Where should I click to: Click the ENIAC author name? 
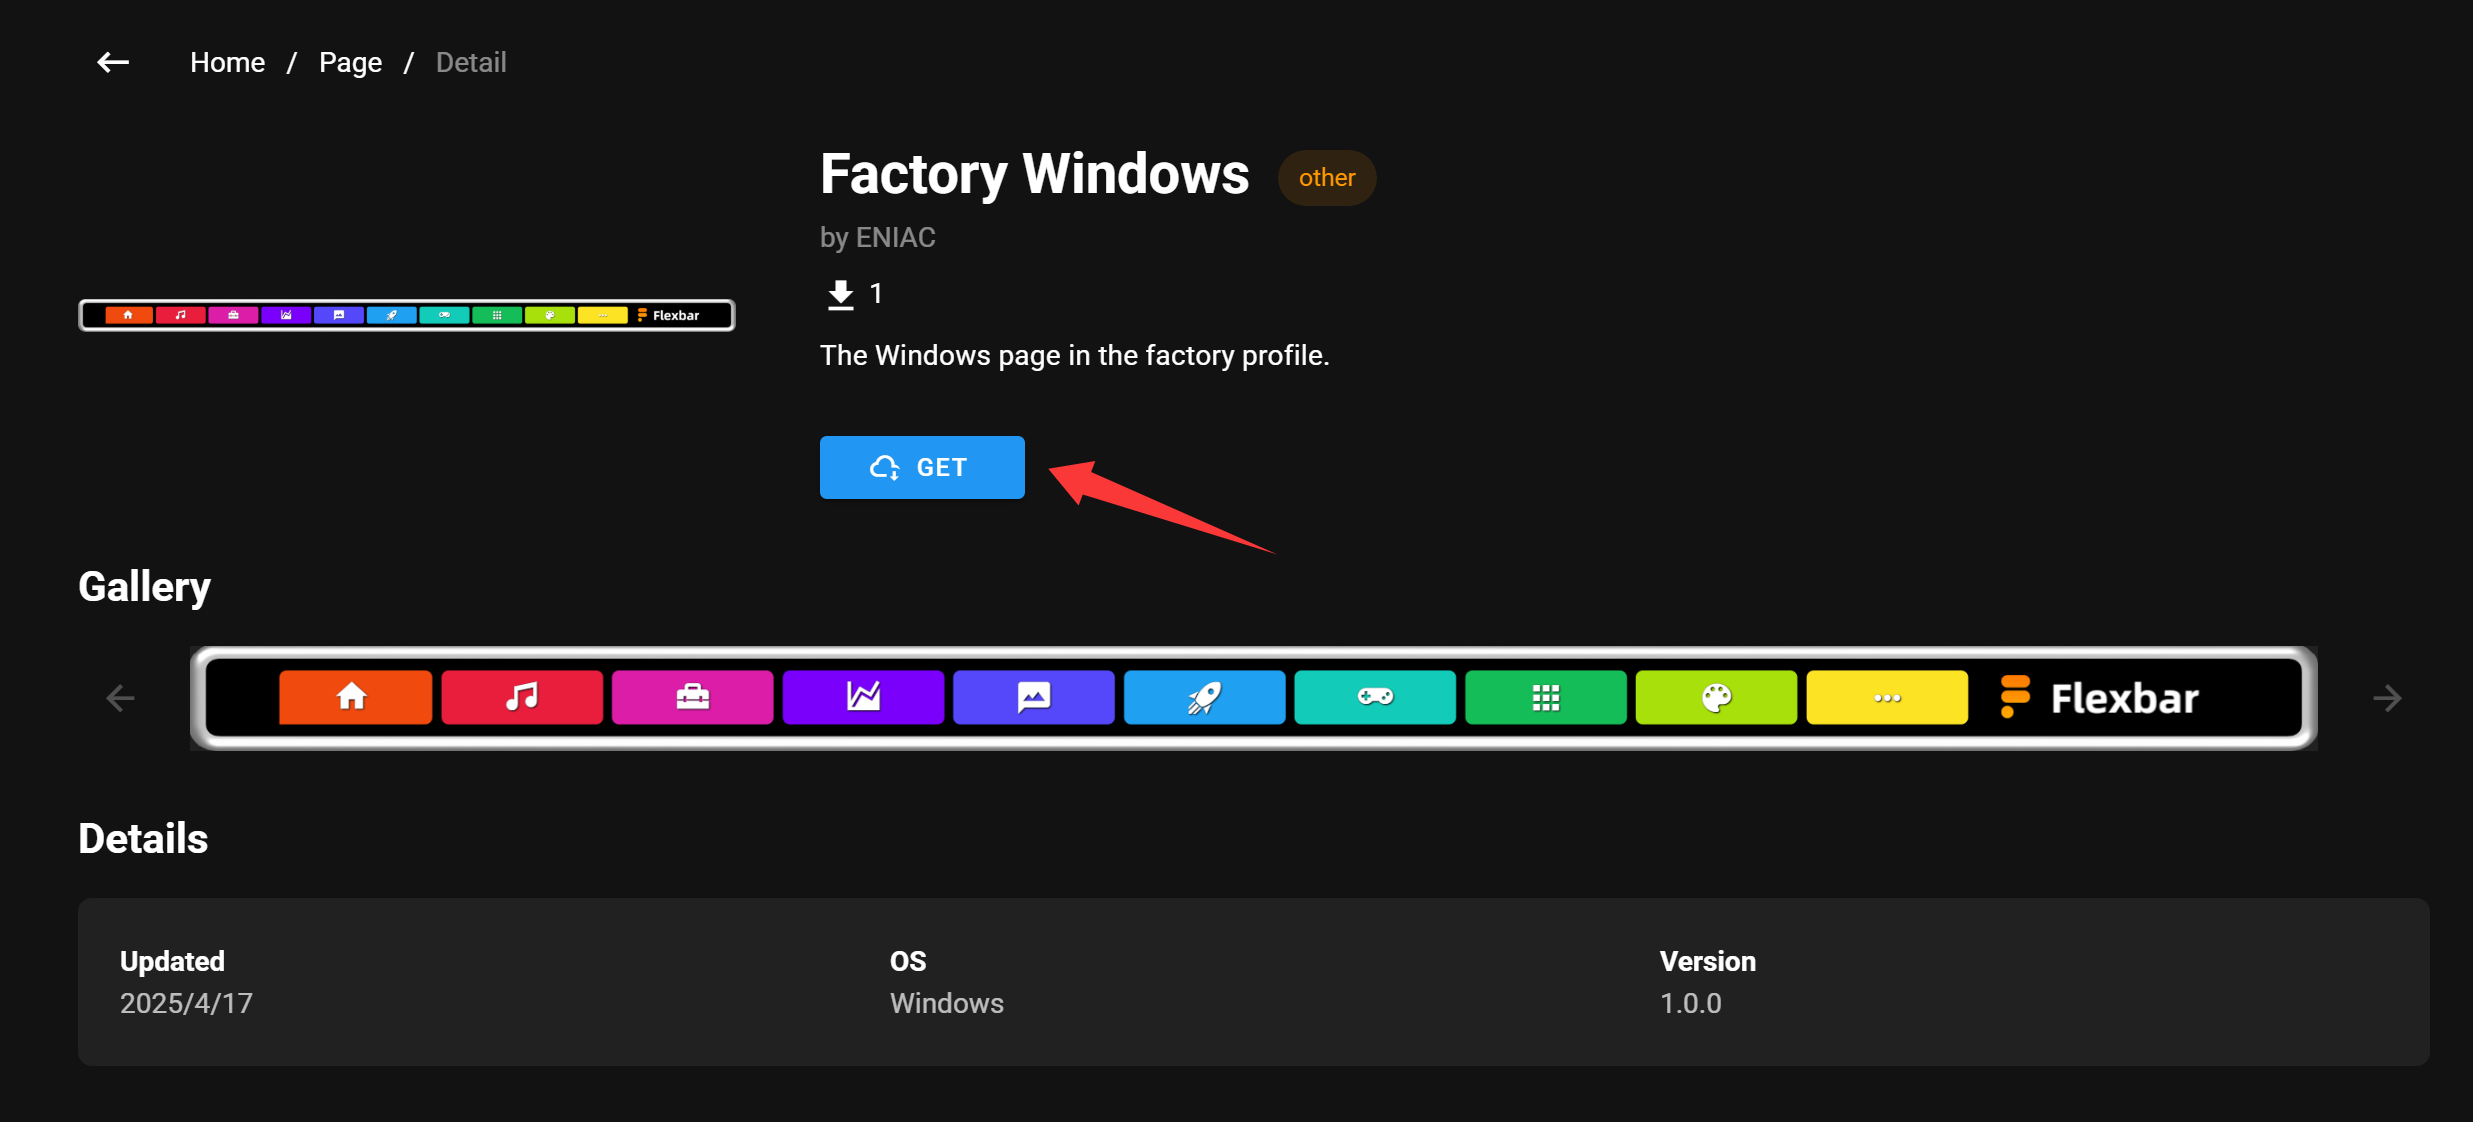click(896, 238)
